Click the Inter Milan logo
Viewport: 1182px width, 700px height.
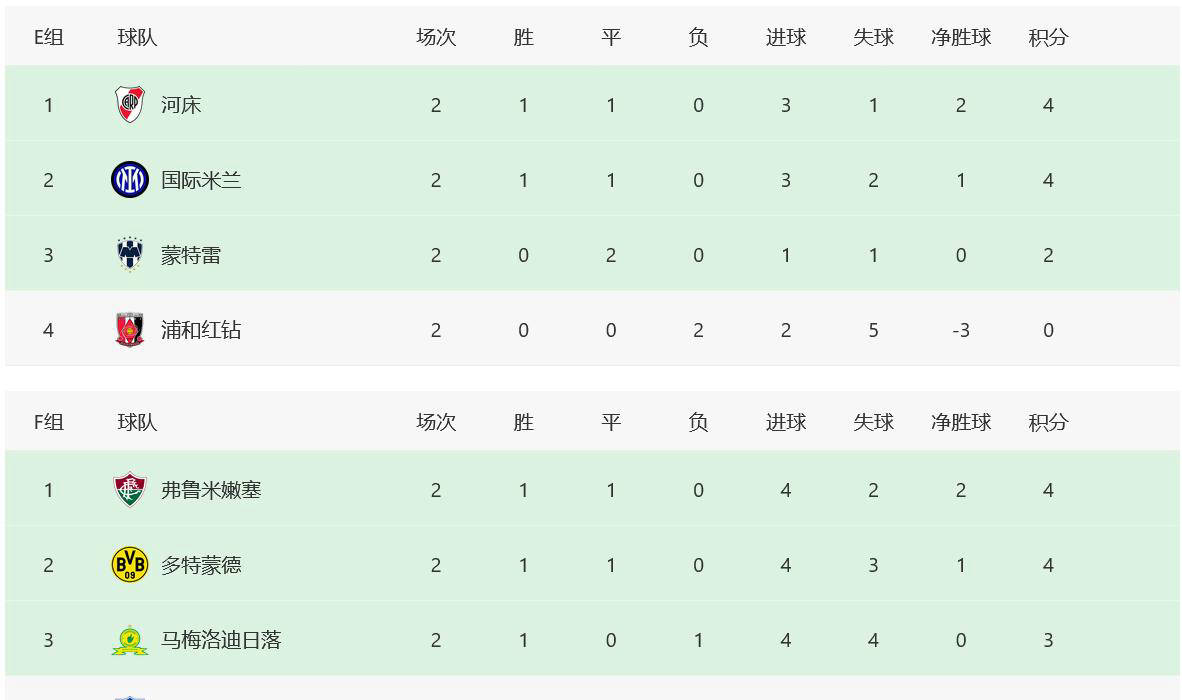point(129,180)
